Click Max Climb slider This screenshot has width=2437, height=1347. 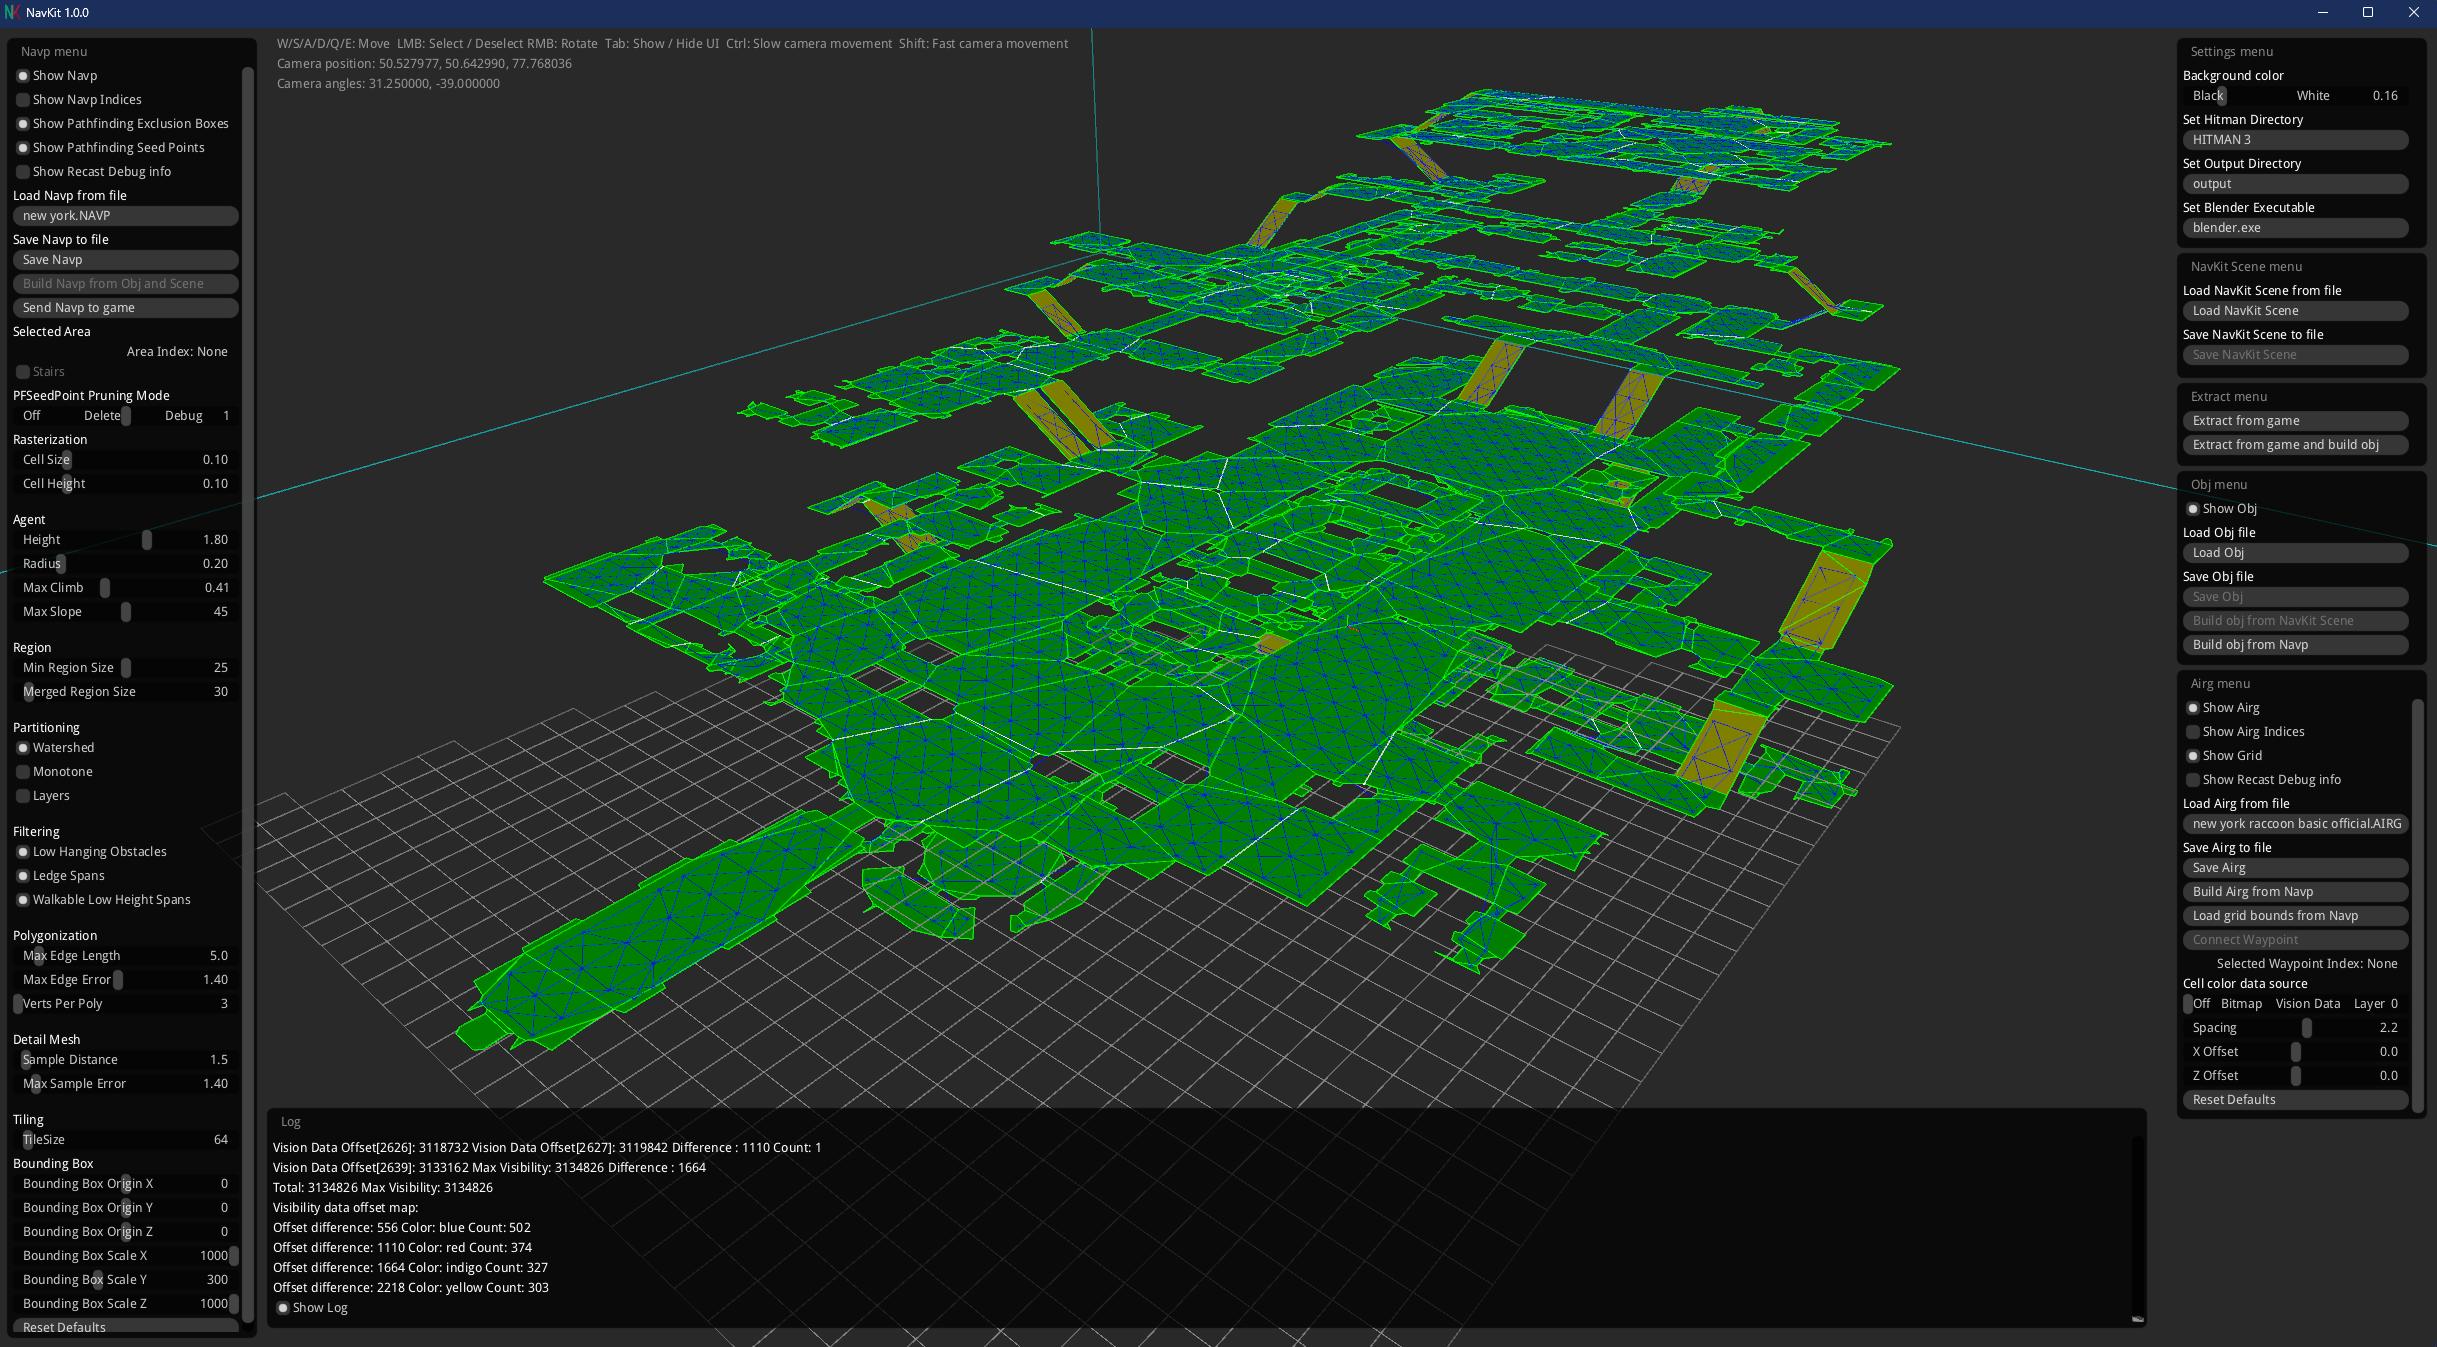point(125,588)
